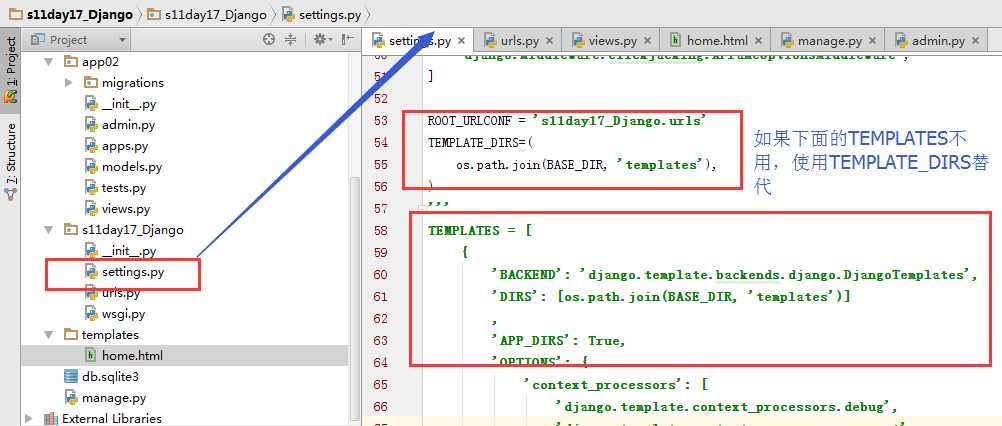Viewport: 1002px width, 426px height.
Task: Click the 'BACKEND' line in TEMPLATES
Action: [734, 275]
